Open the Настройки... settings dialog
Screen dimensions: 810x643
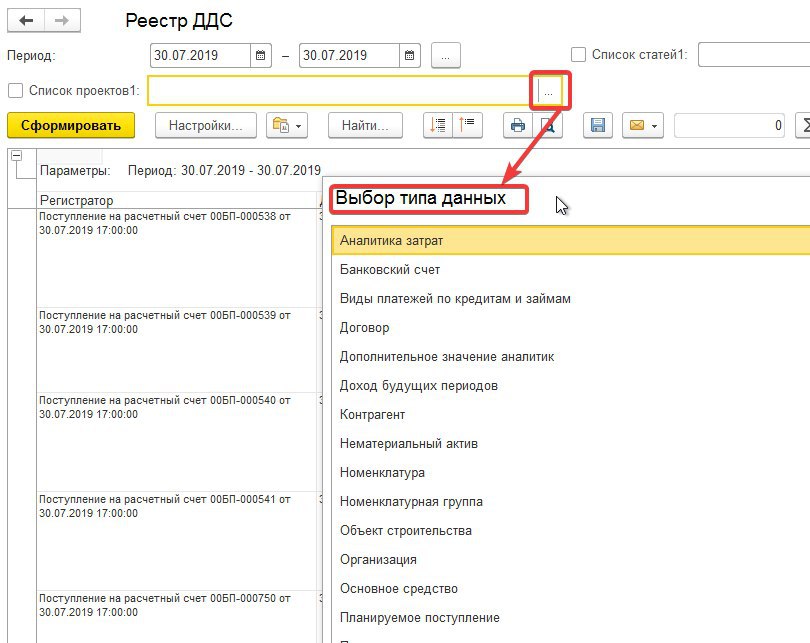tap(206, 126)
